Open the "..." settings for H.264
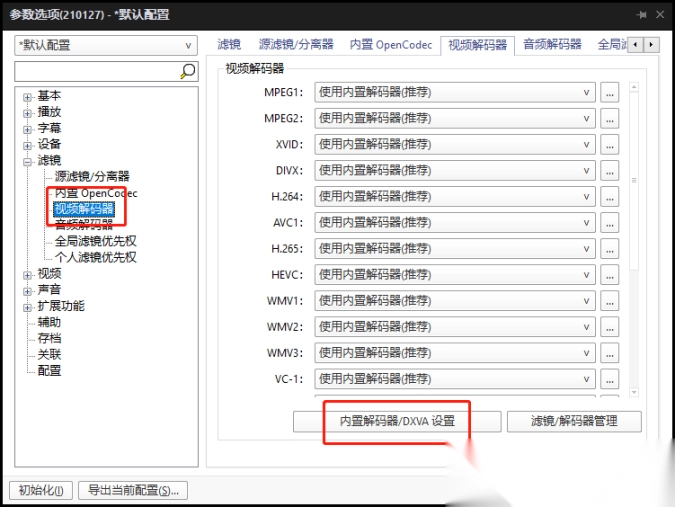 pos(609,196)
